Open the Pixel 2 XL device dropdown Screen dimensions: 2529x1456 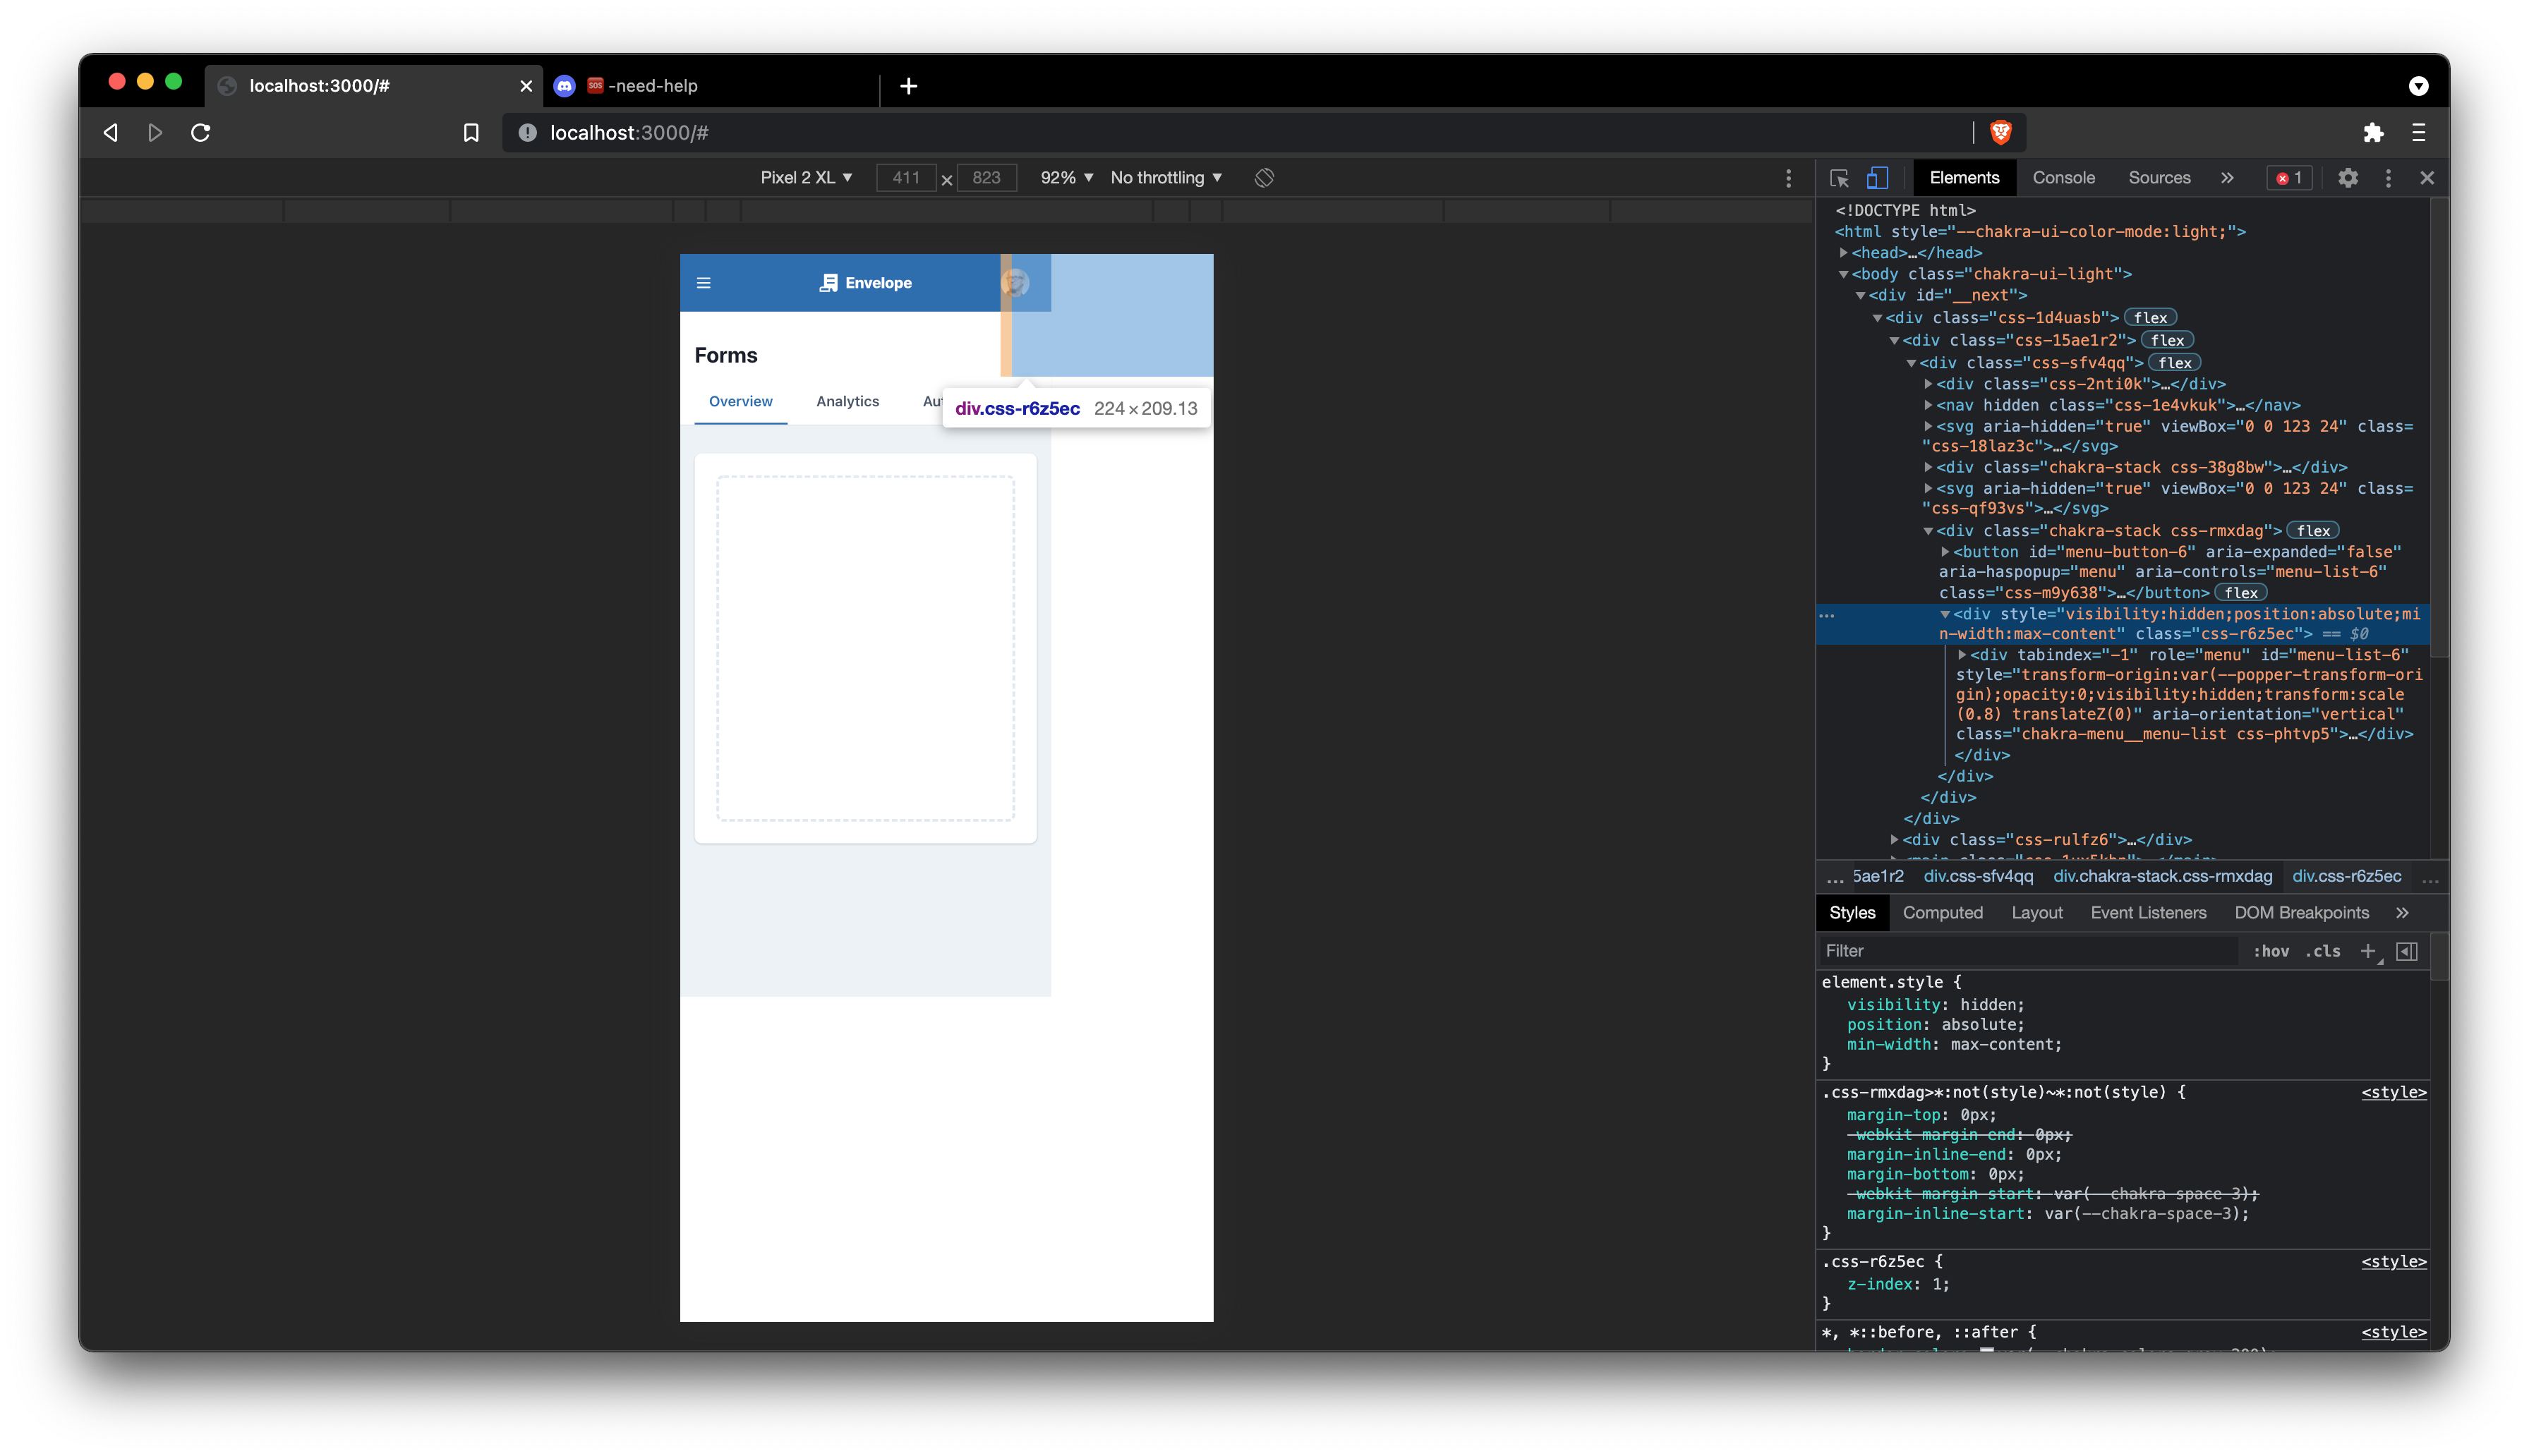pyautogui.click(x=806, y=177)
